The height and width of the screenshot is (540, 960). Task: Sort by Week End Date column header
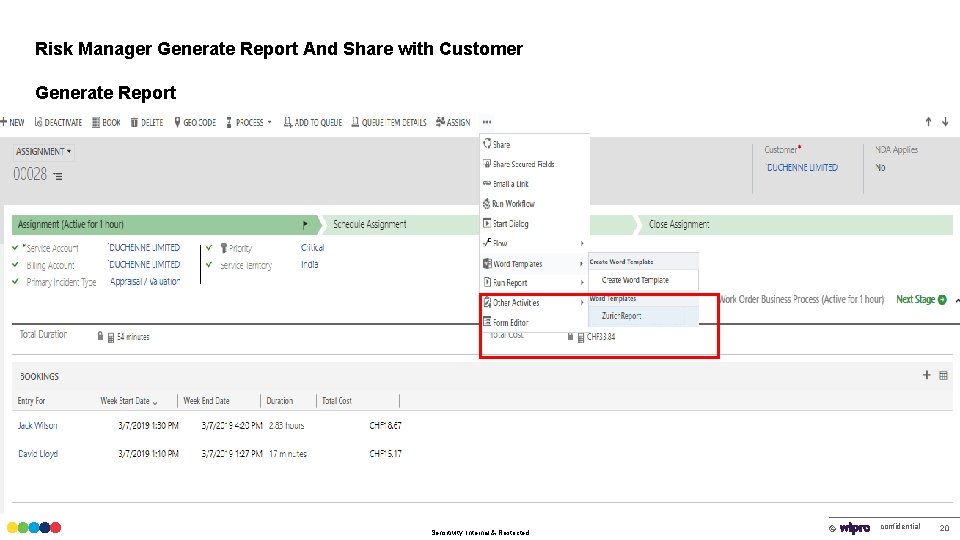coord(206,401)
